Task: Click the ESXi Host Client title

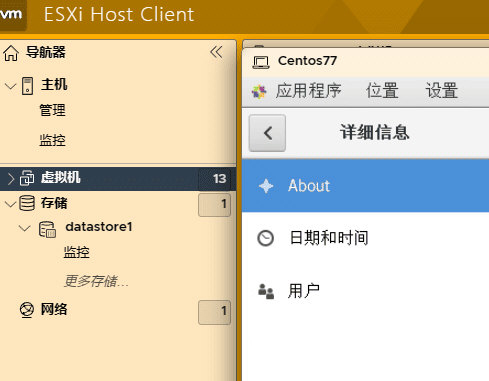Action: click(x=119, y=15)
